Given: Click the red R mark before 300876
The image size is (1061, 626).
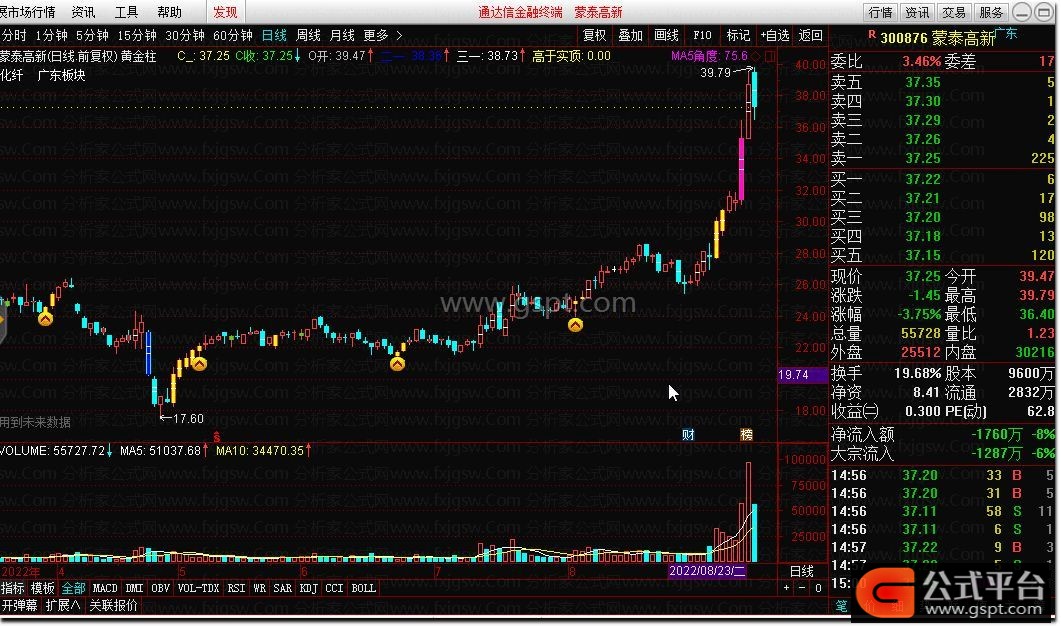Looking at the screenshot, I should [x=872, y=35].
